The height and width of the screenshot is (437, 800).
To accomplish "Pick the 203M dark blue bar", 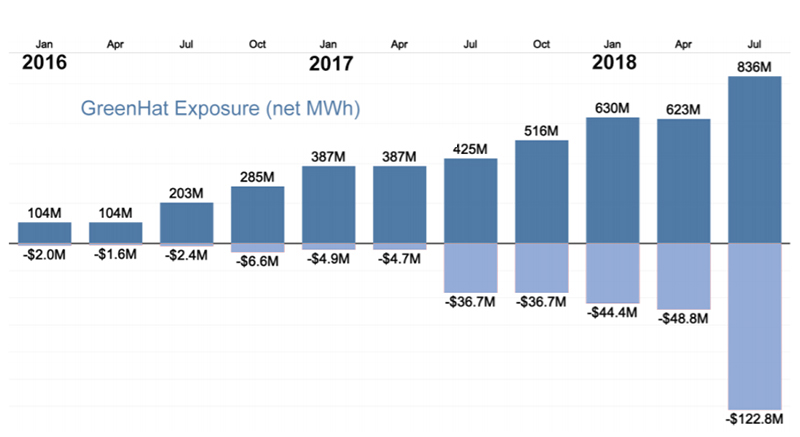I will point(187,223).
